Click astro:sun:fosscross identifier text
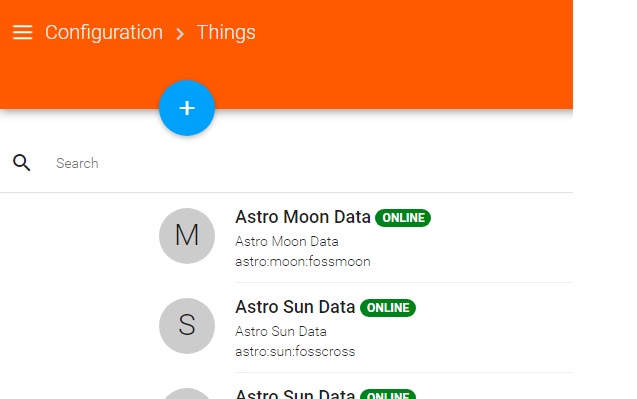Viewport: 637px width, 399px height. (x=295, y=351)
